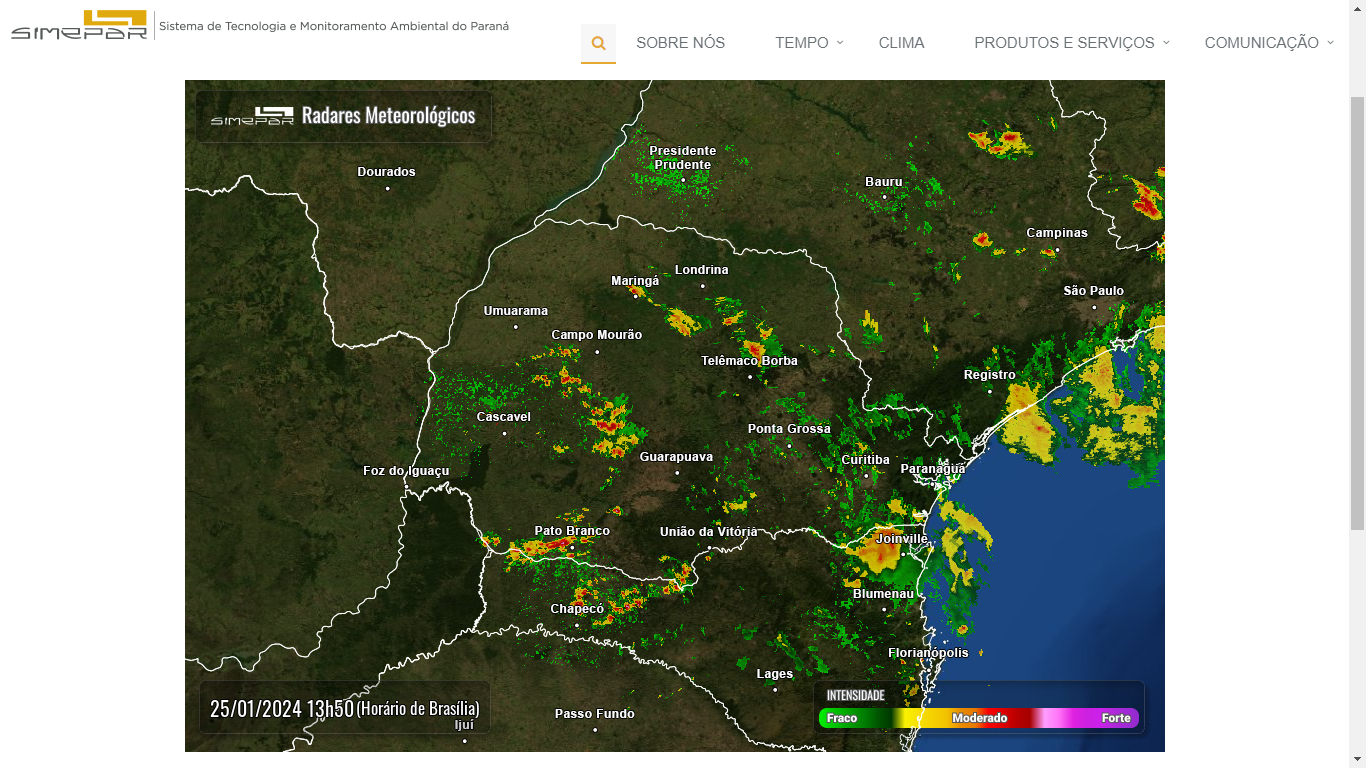Click the Bauru city label

(x=884, y=182)
